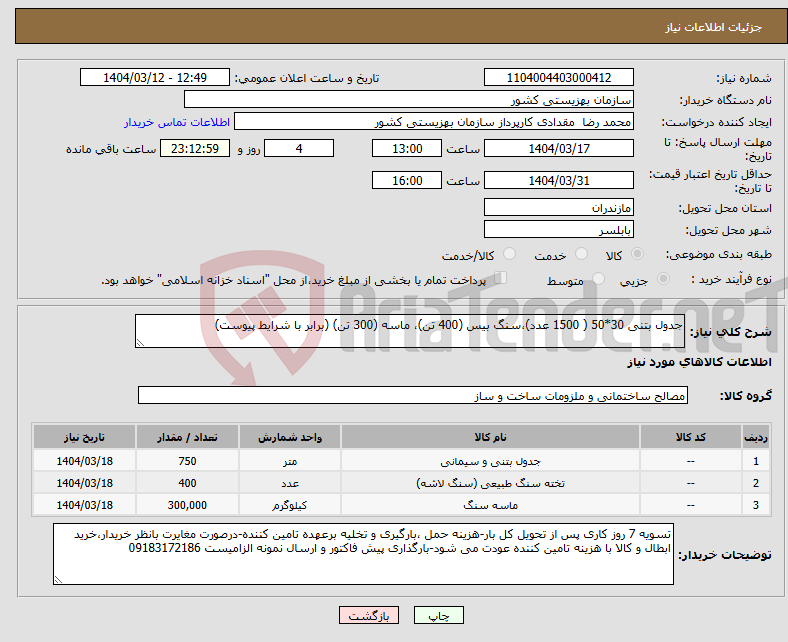The image size is (788, 642).
Task: Click the need date in row 1
Action: click(84, 461)
